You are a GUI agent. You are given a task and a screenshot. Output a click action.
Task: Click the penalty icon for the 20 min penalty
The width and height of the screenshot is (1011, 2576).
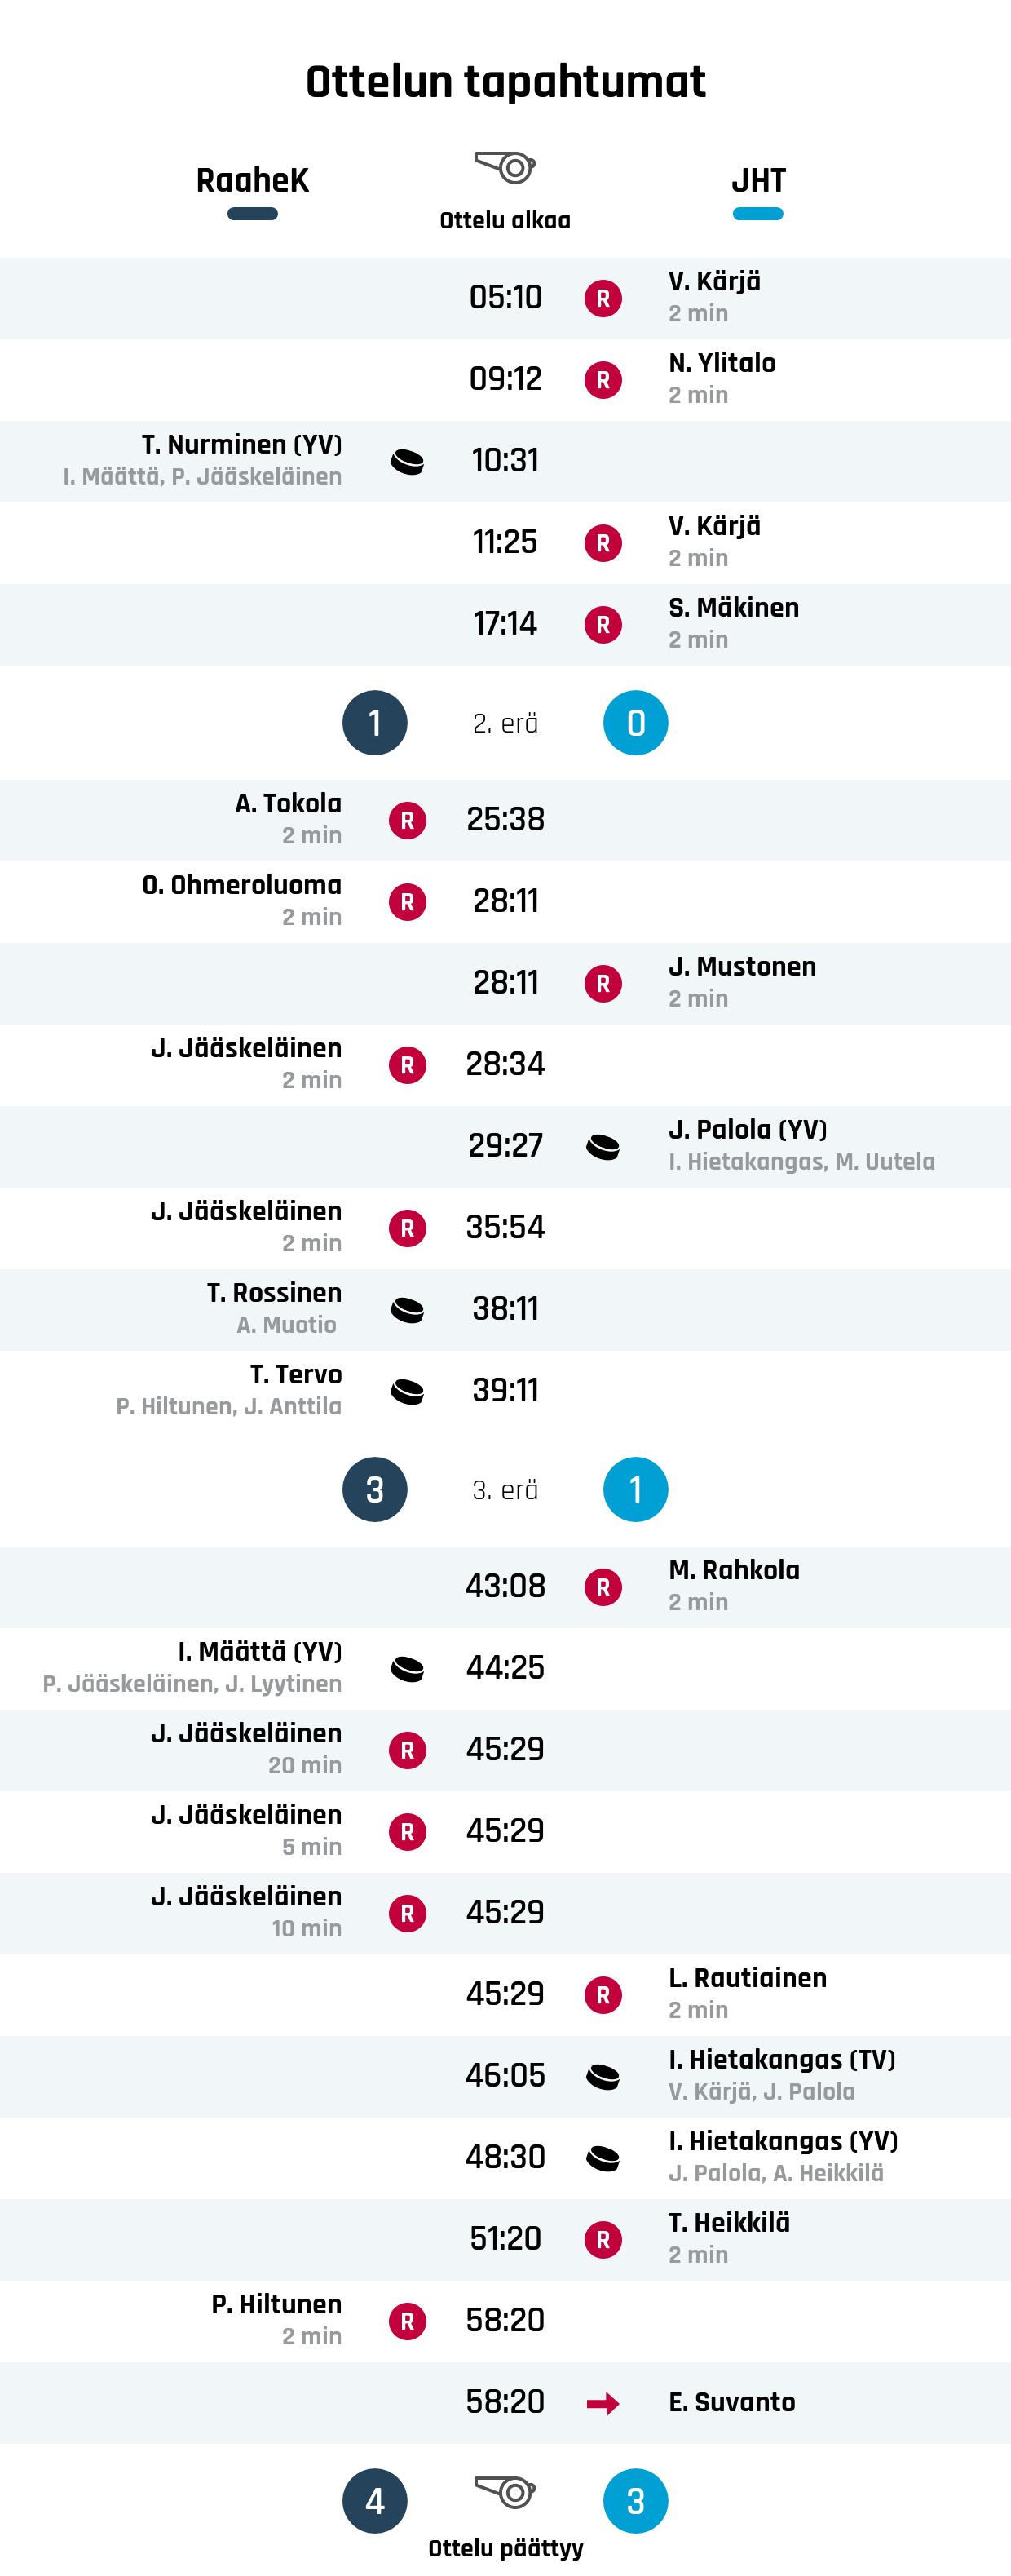click(x=407, y=1750)
